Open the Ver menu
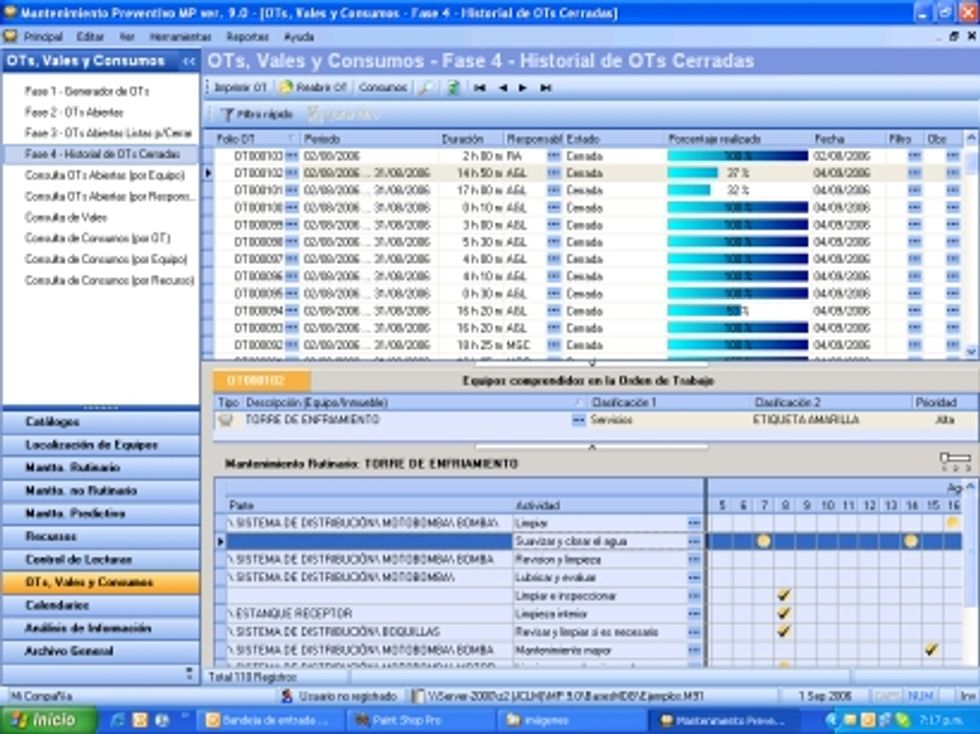 click(x=127, y=37)
